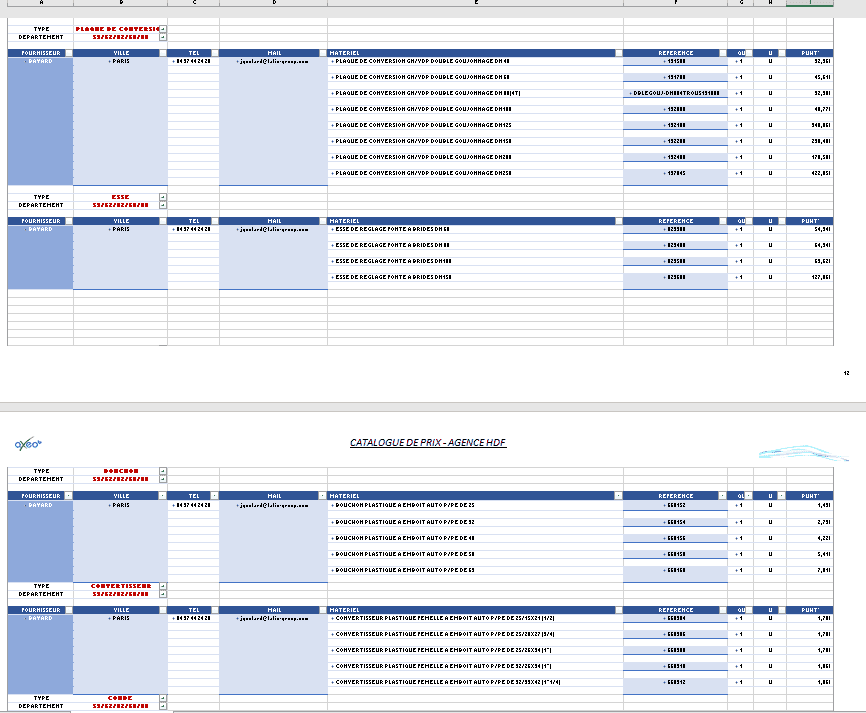The image size is (866, 713).
Task: Open the FOURNISSEUR filter button in the ESSE table
Action: 68,221
